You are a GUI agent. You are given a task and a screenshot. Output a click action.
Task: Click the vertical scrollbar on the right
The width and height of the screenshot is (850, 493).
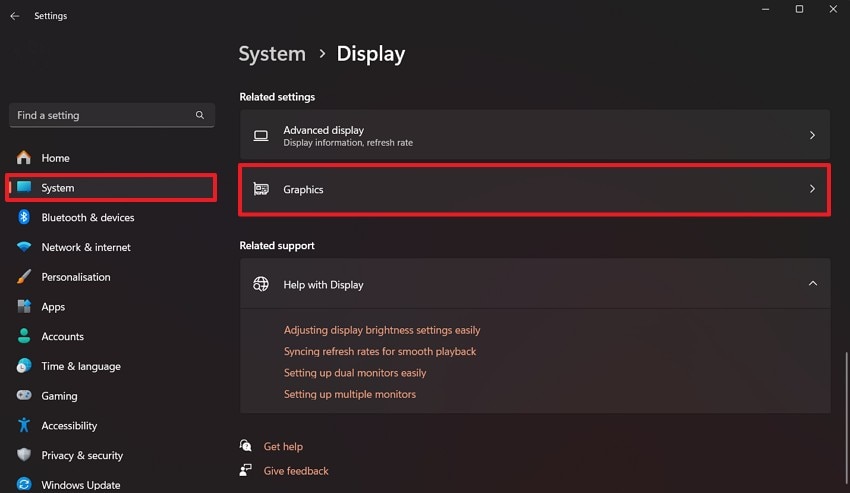point(846,418)
